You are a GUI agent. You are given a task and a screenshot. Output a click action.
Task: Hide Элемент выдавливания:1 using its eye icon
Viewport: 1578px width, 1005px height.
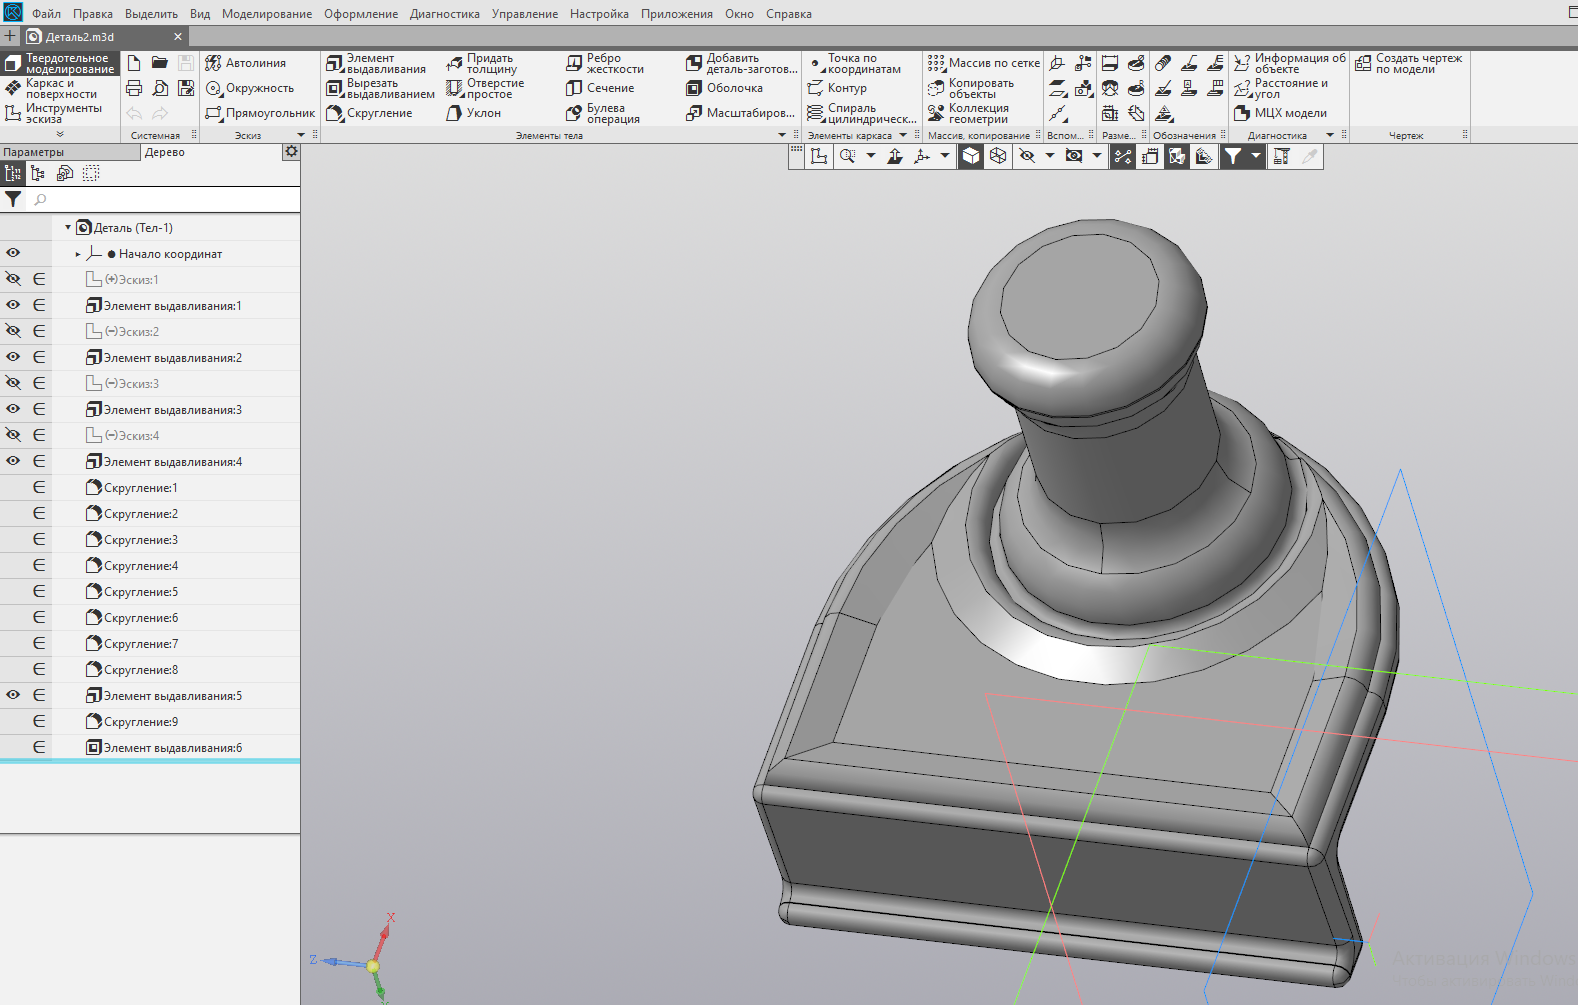[x=13, y=305]
